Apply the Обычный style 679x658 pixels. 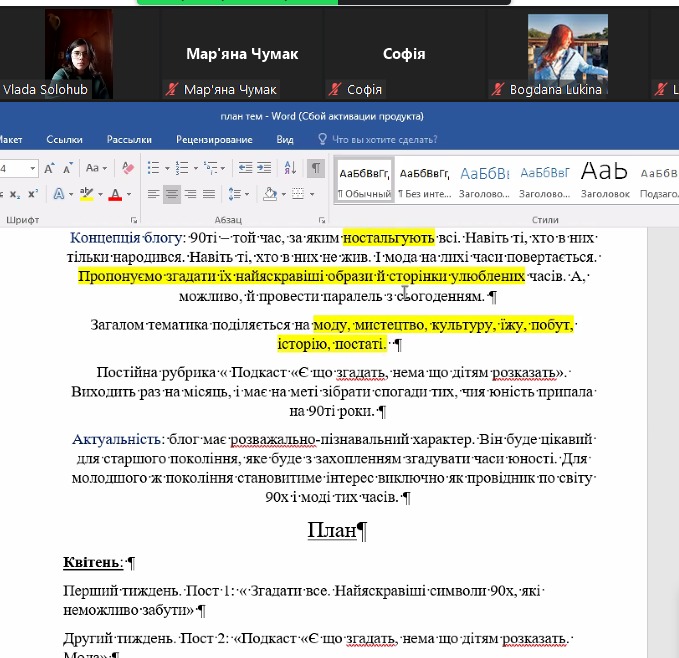[364, 180]
